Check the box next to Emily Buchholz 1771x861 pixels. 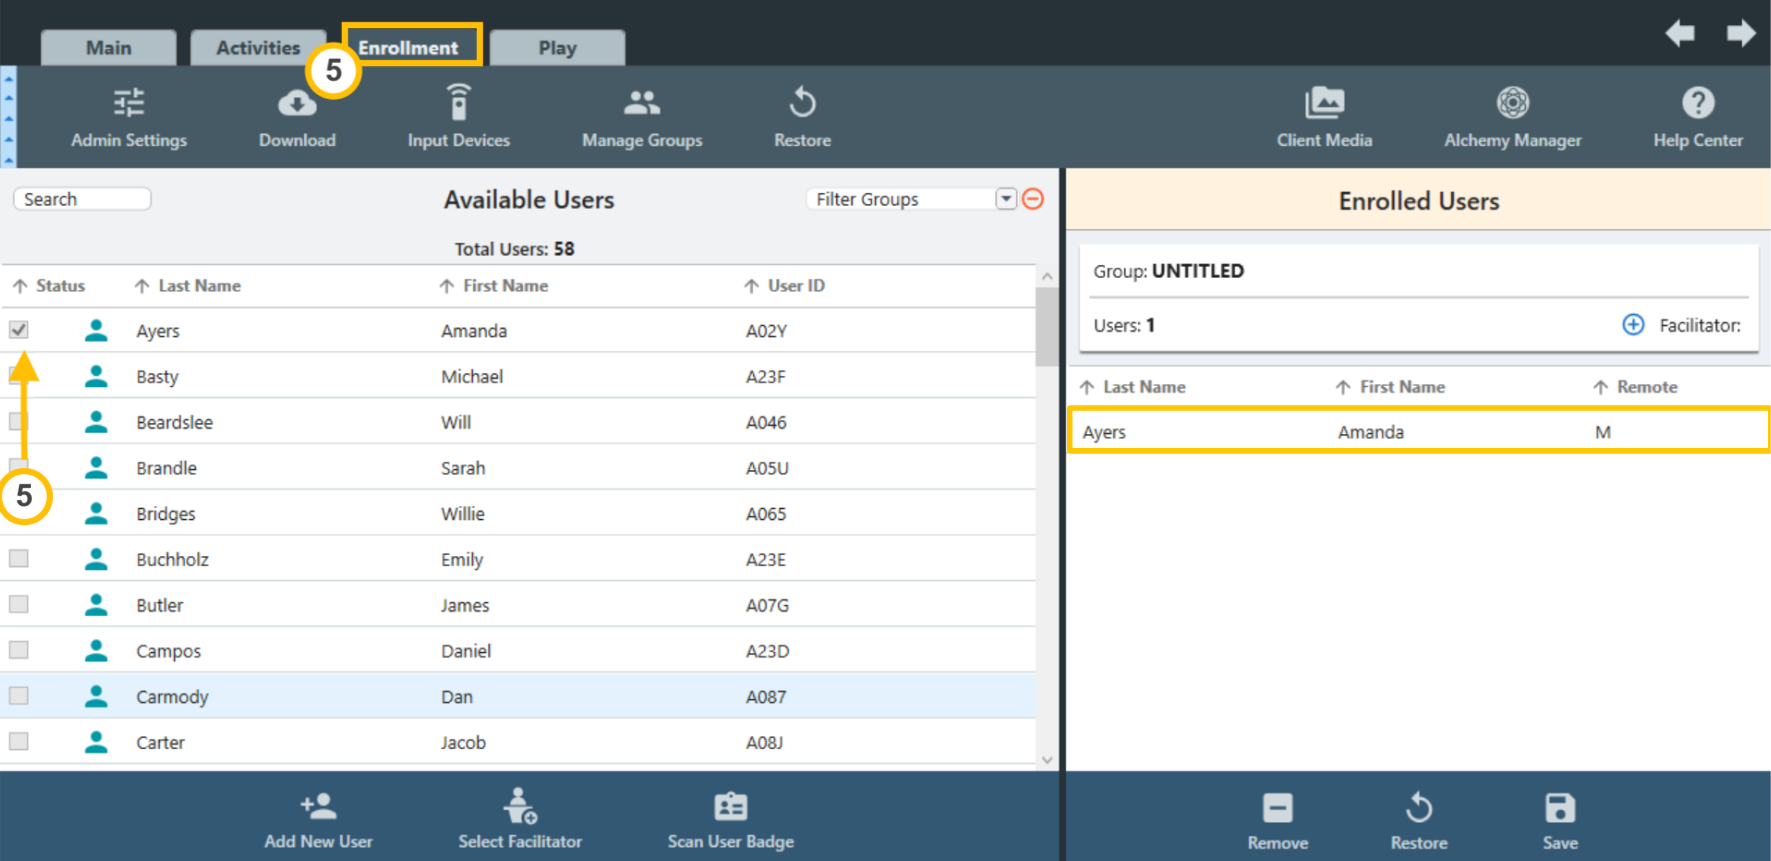[x=19, y=559]
